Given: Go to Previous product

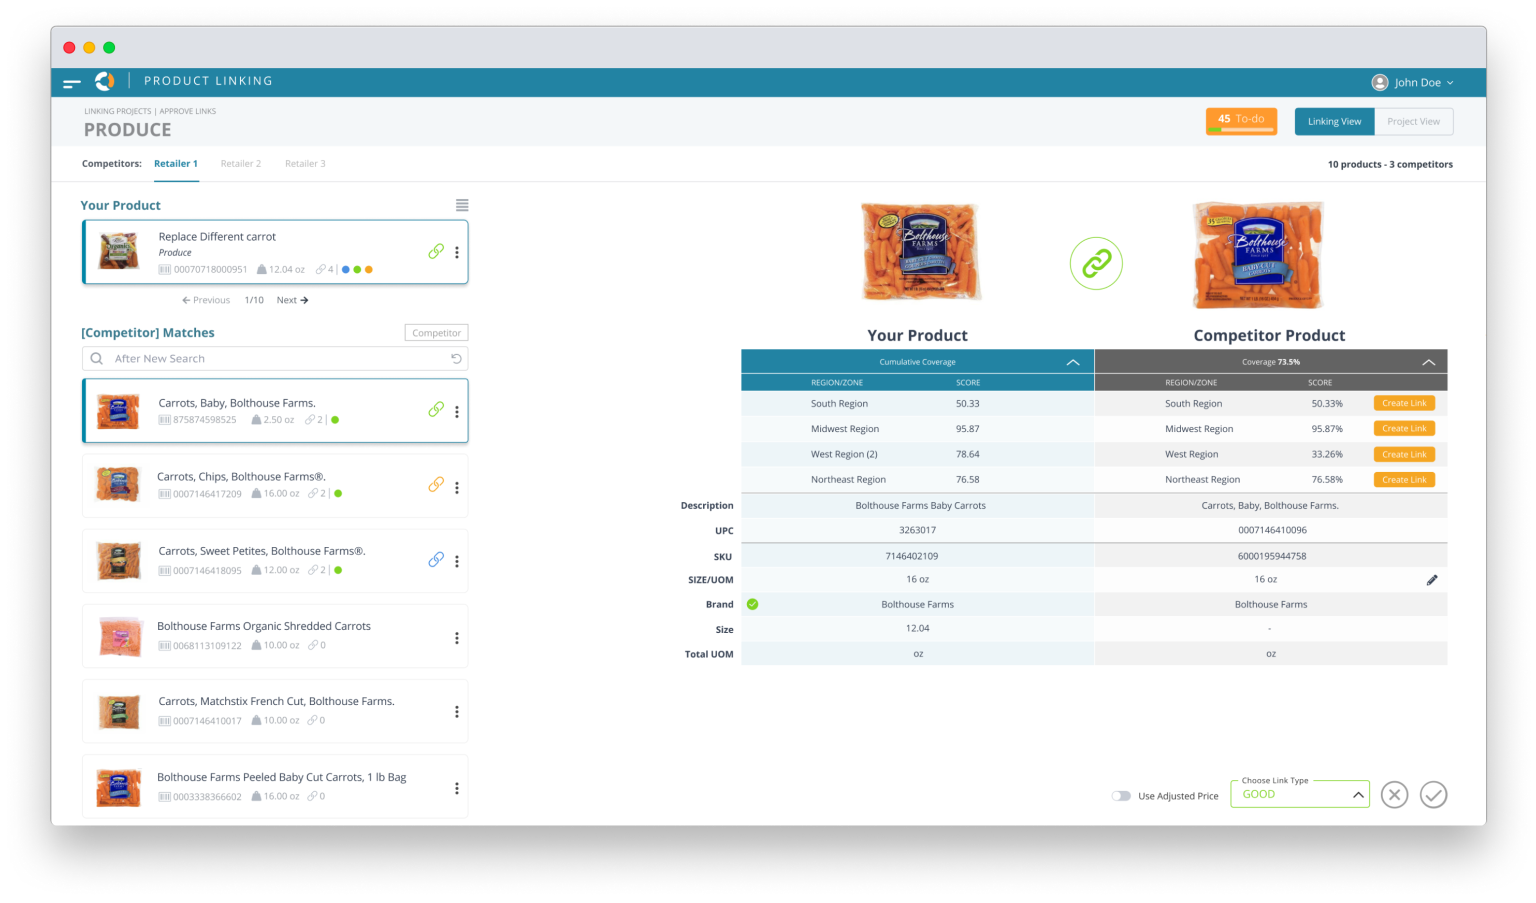Looking at the screenshot, I should point(206,300).
